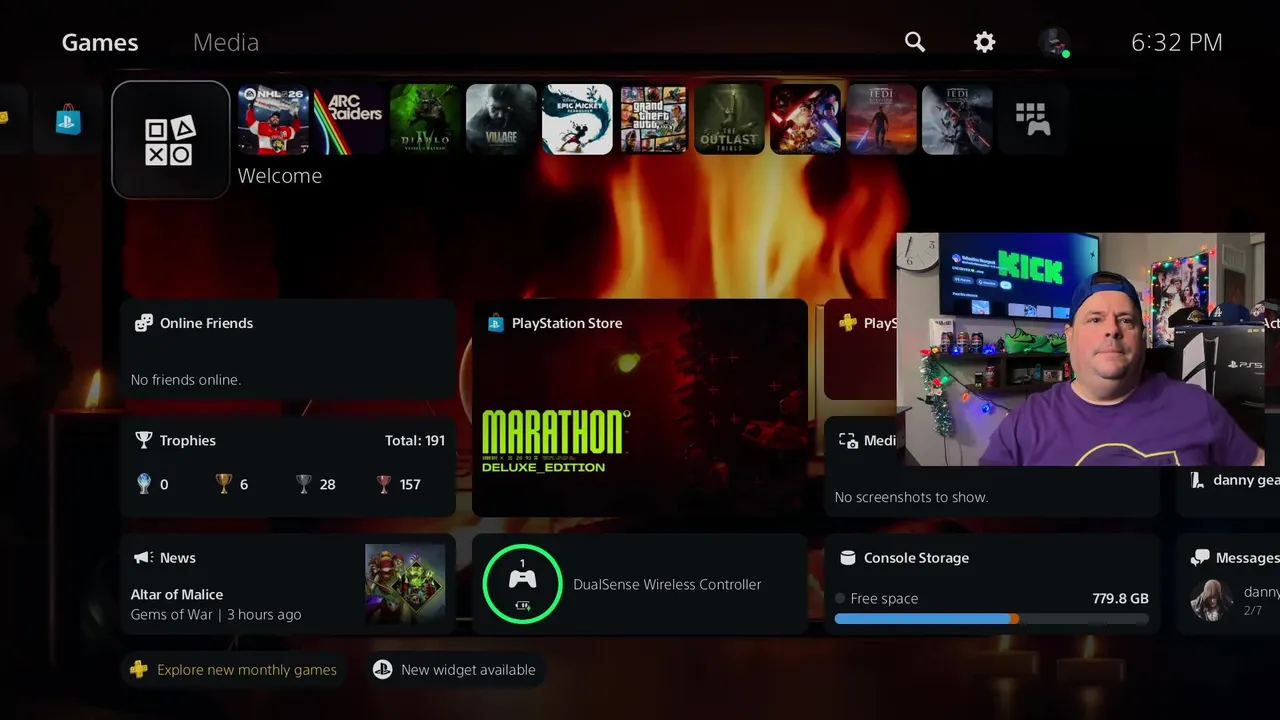1280x720 pixels.
Task: Open the Online Friends widget
Action: click(x=288, y=350)
